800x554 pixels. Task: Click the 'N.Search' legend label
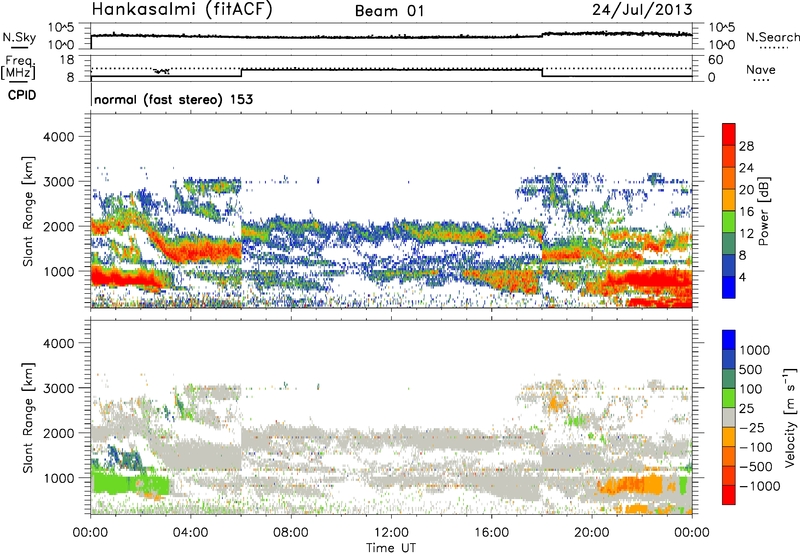tap(772, 37)
